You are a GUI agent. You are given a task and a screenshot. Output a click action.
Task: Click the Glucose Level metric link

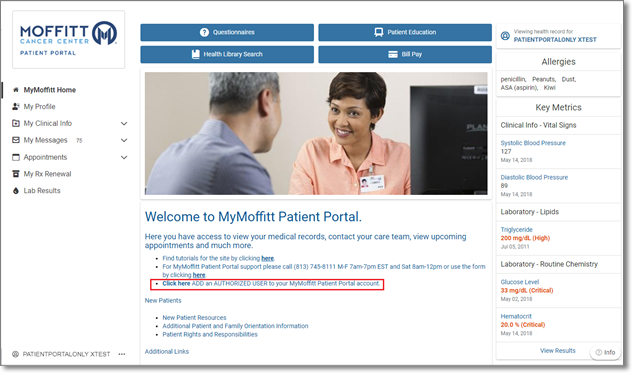pos(520,282)
